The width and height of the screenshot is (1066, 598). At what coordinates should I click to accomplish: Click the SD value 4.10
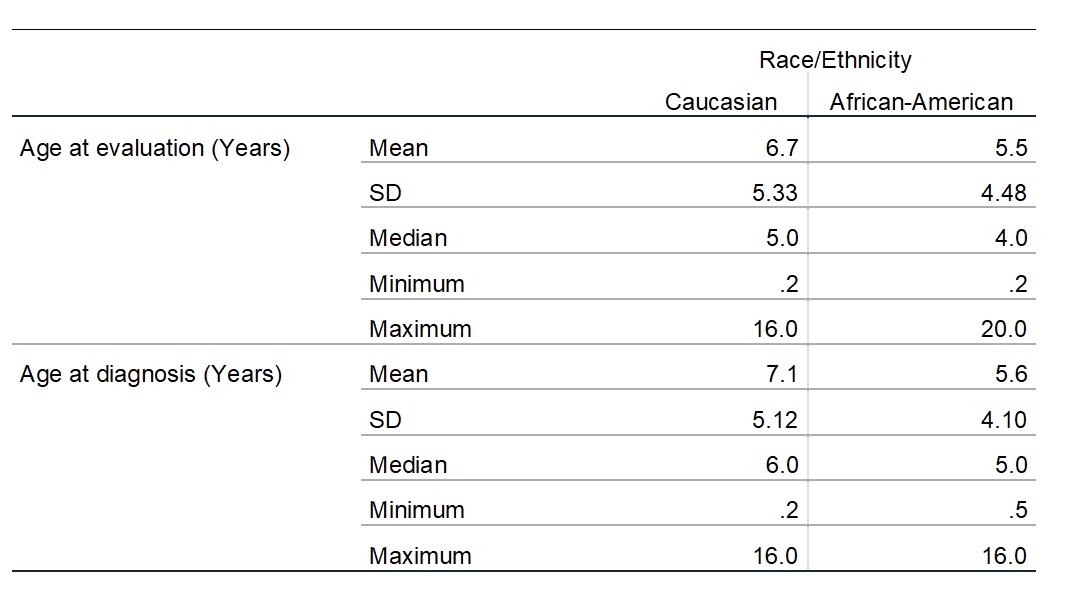click(1004, 420)
